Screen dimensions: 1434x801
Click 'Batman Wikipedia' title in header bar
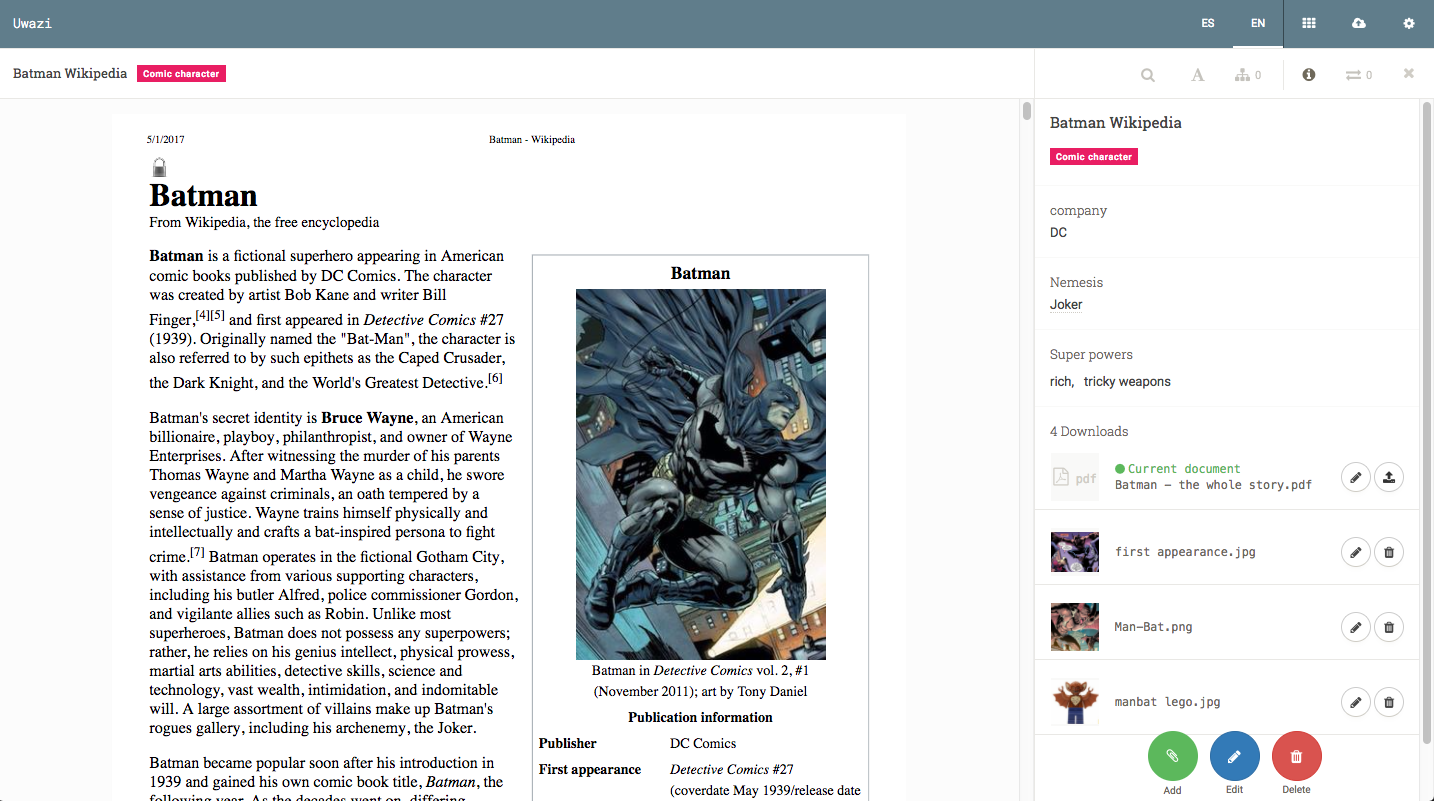coord(70,74)
